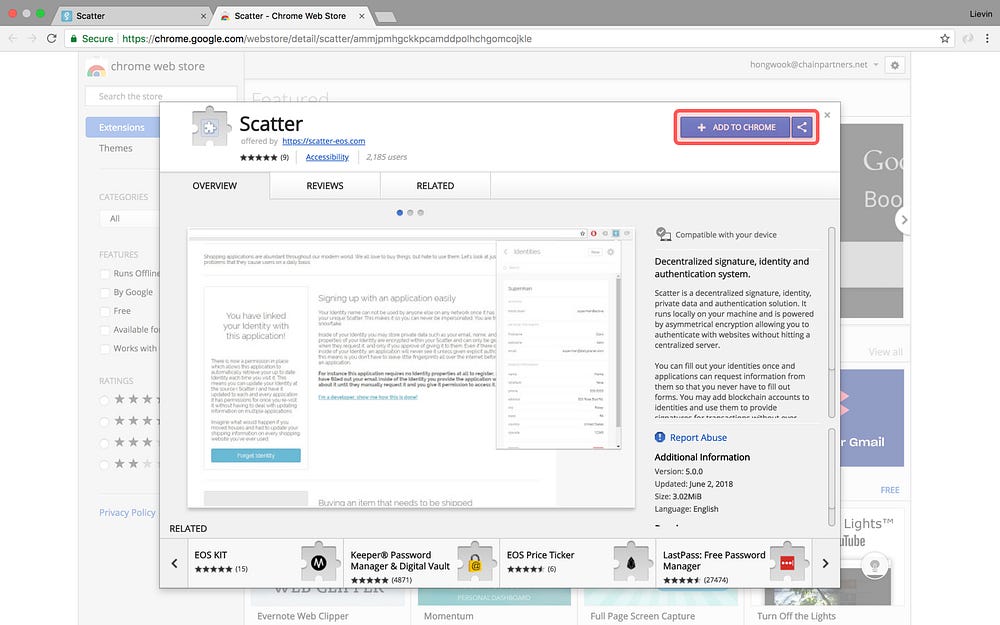The image size is (1000, 625).
Task: Click the Search the store field
Action: coord(161,96)
